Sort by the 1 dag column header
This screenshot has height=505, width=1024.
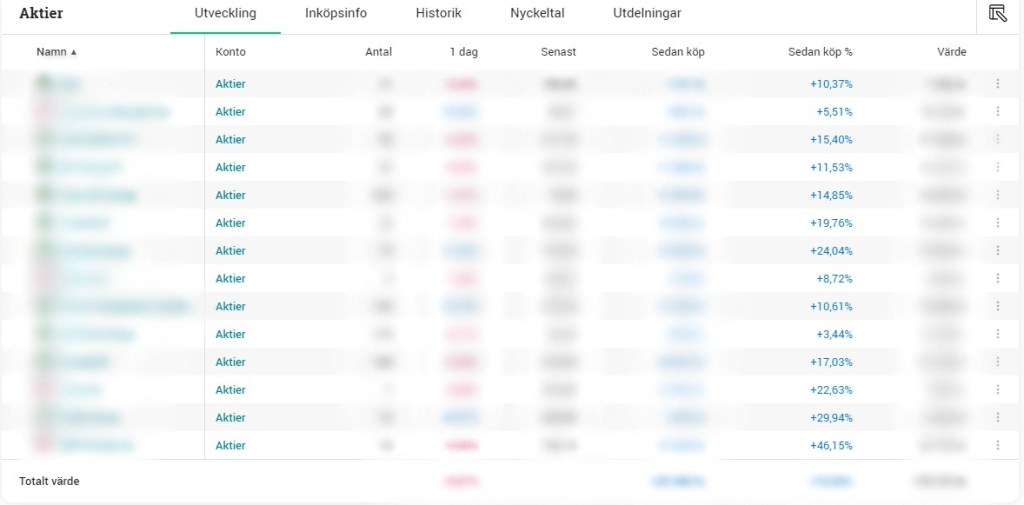click(x=464, y=52)
